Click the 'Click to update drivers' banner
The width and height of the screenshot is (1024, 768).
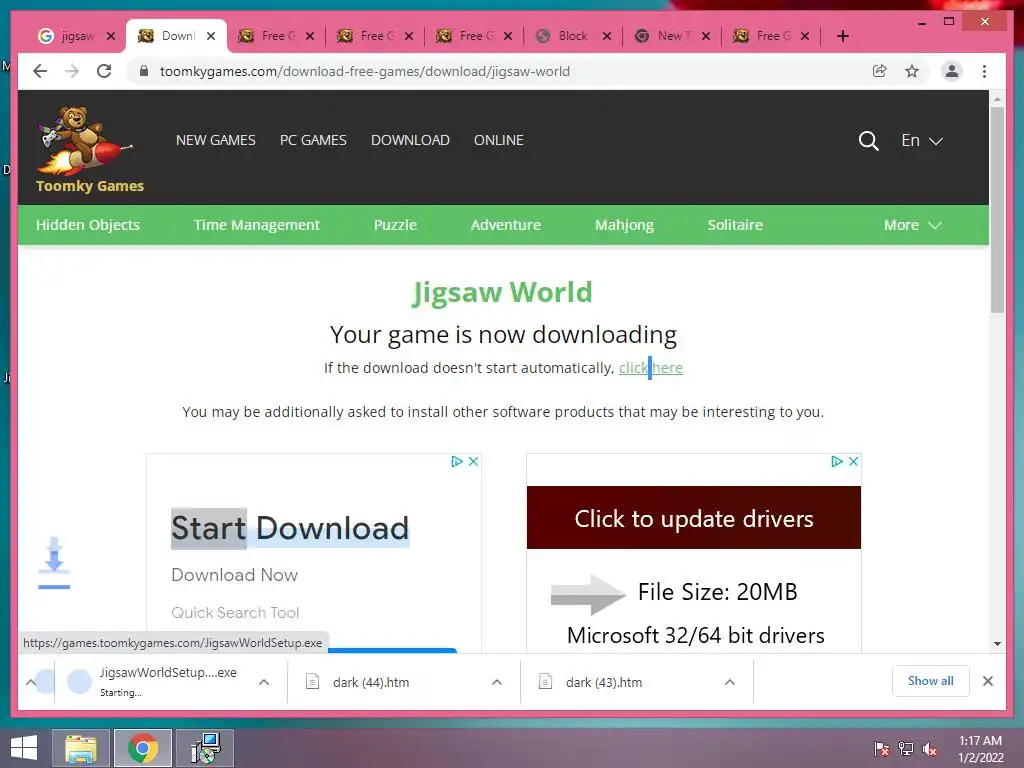694,518
